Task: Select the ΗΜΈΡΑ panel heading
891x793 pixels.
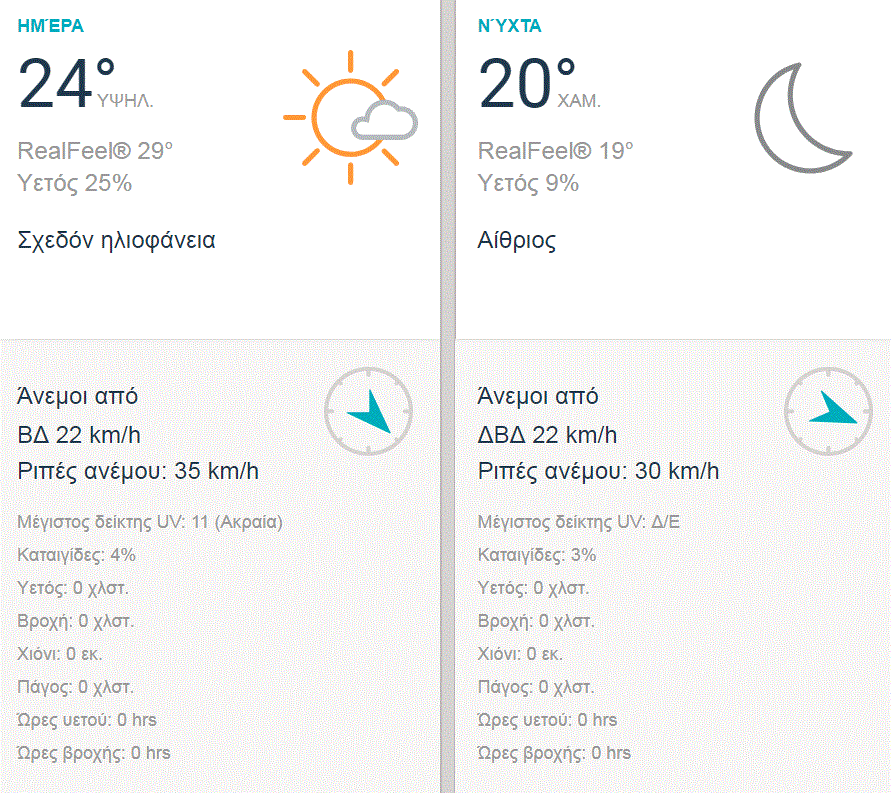Action: pyautogui.click(x=51, y=26)
